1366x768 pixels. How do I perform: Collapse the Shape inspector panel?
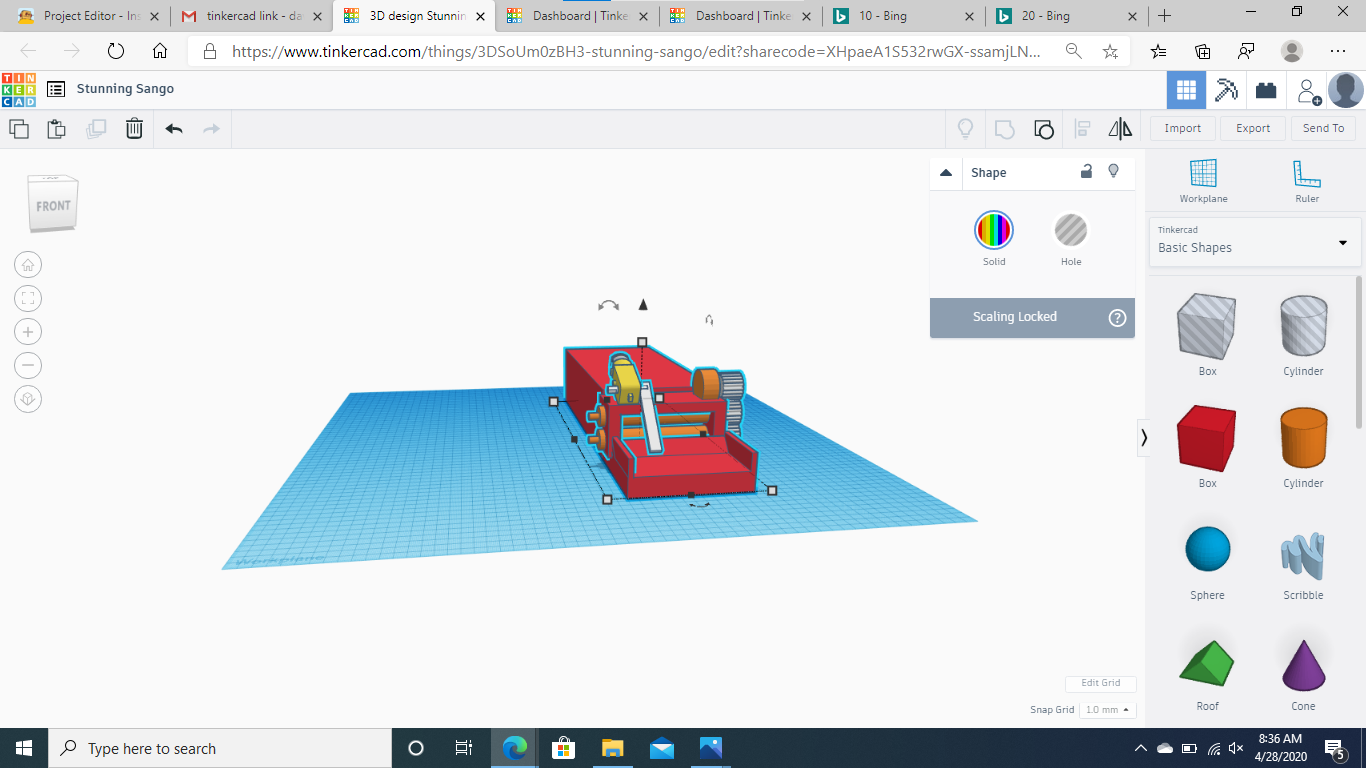[x=946, y=173]
